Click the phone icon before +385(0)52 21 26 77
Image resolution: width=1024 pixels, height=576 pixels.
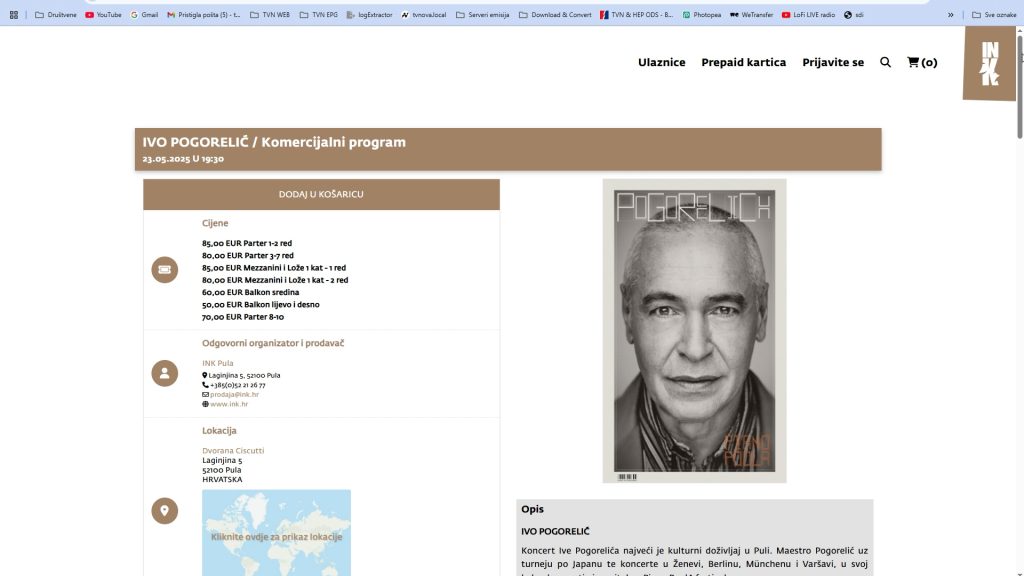(x=205, y=385)
